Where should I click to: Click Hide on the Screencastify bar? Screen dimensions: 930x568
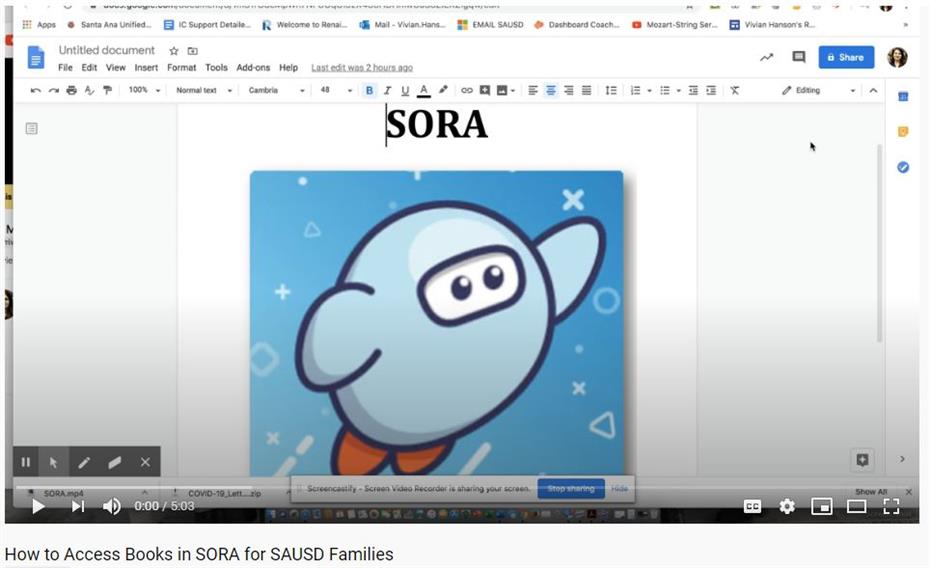point(619,489)
